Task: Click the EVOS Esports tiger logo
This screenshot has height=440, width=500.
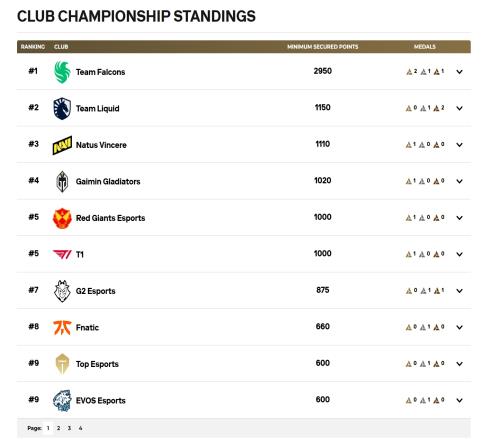Action: click(62, 400)
